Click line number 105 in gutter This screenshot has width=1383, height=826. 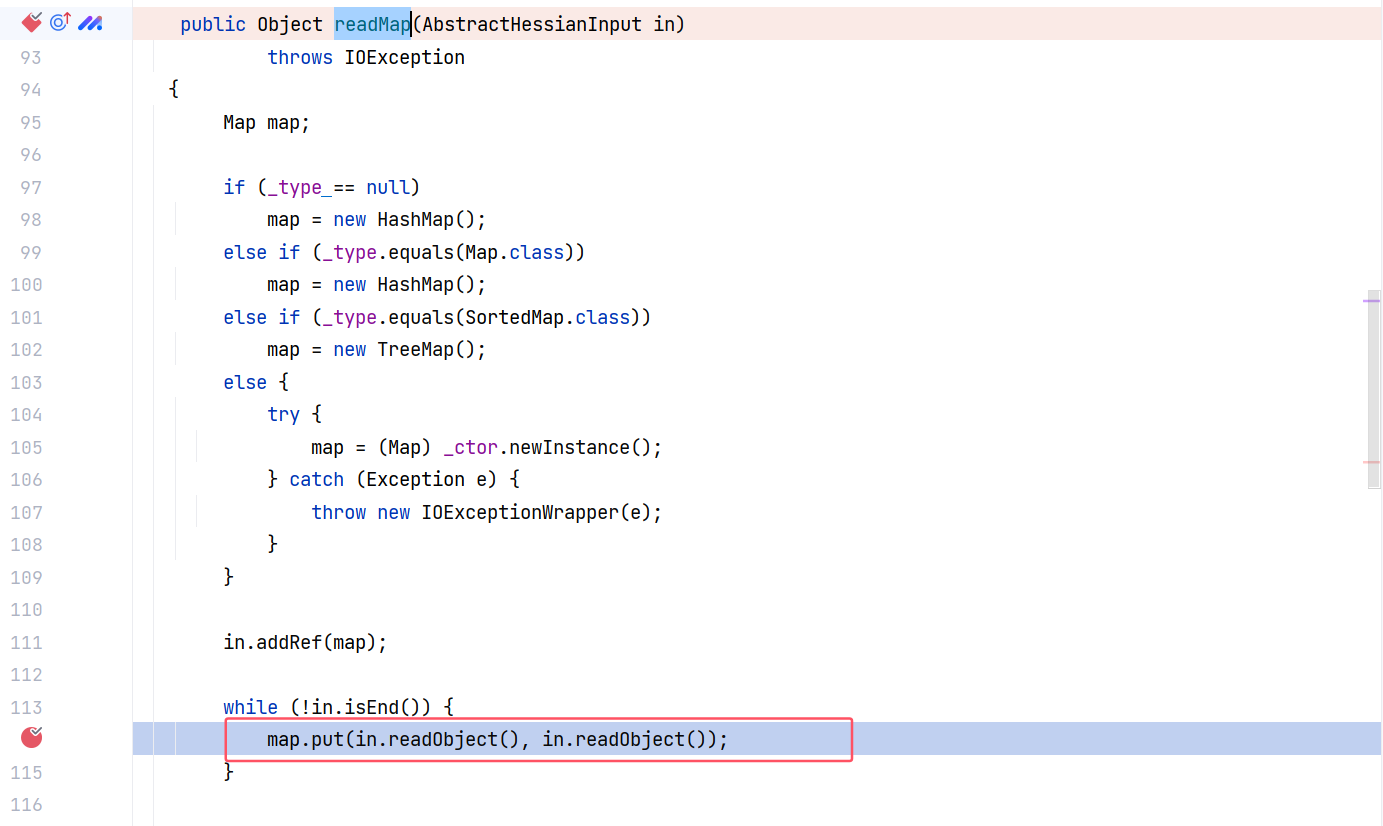(26, 447)
